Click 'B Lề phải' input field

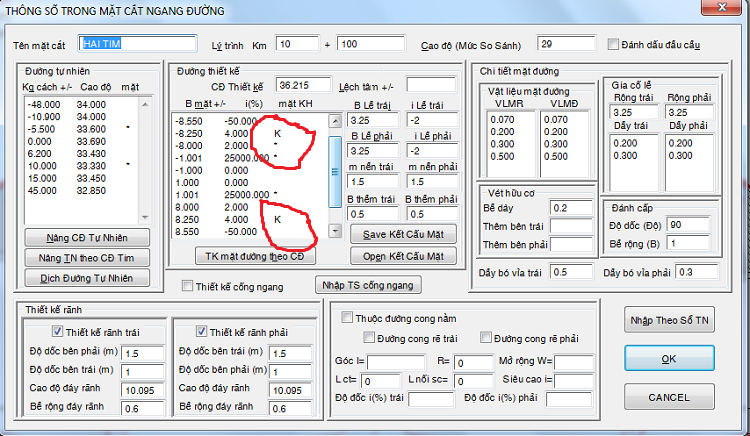tap(373, 151)
